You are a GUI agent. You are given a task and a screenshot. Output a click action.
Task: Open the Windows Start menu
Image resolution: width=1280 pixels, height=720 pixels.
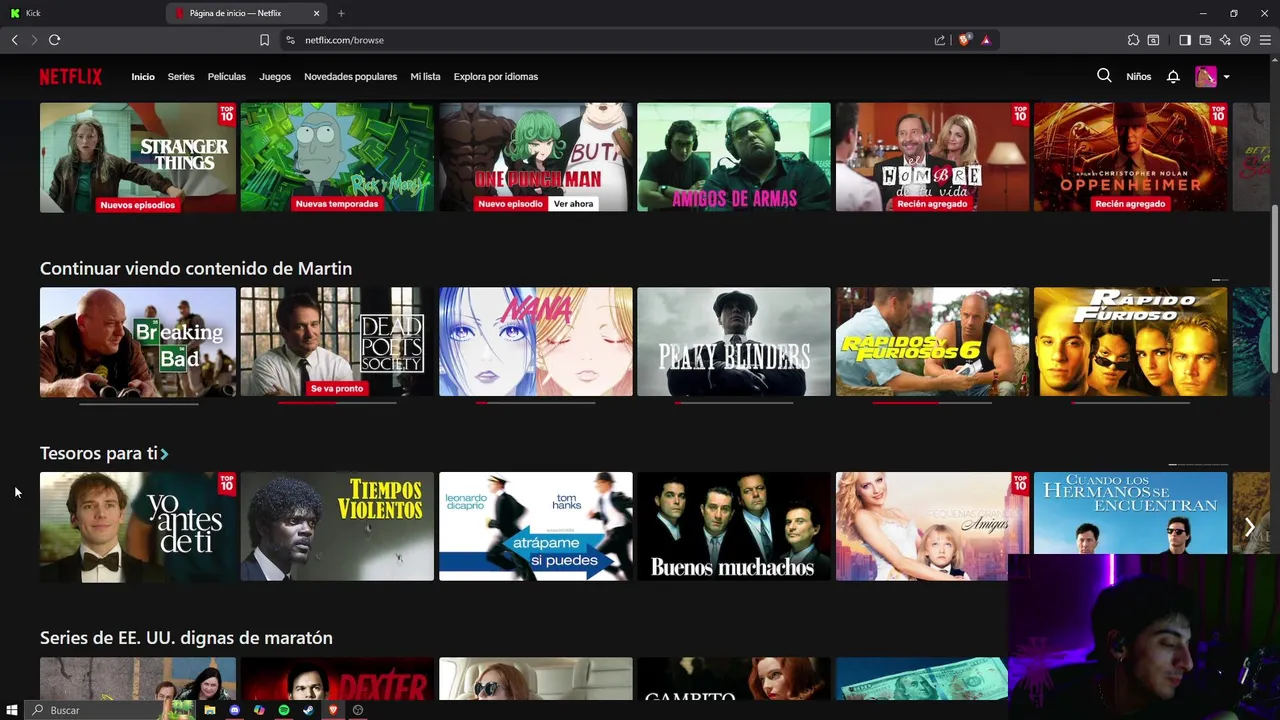tap(12, 710)
